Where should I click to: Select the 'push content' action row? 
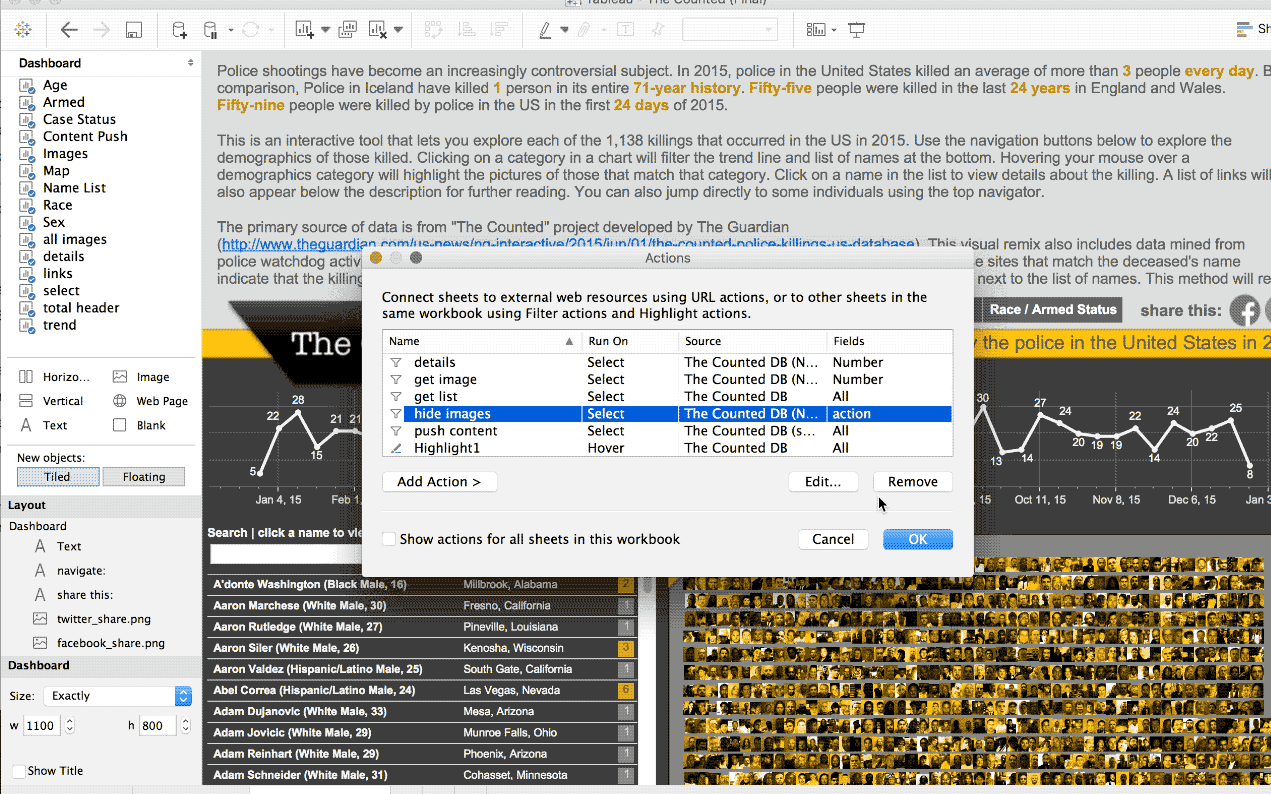tap(667, 431)
